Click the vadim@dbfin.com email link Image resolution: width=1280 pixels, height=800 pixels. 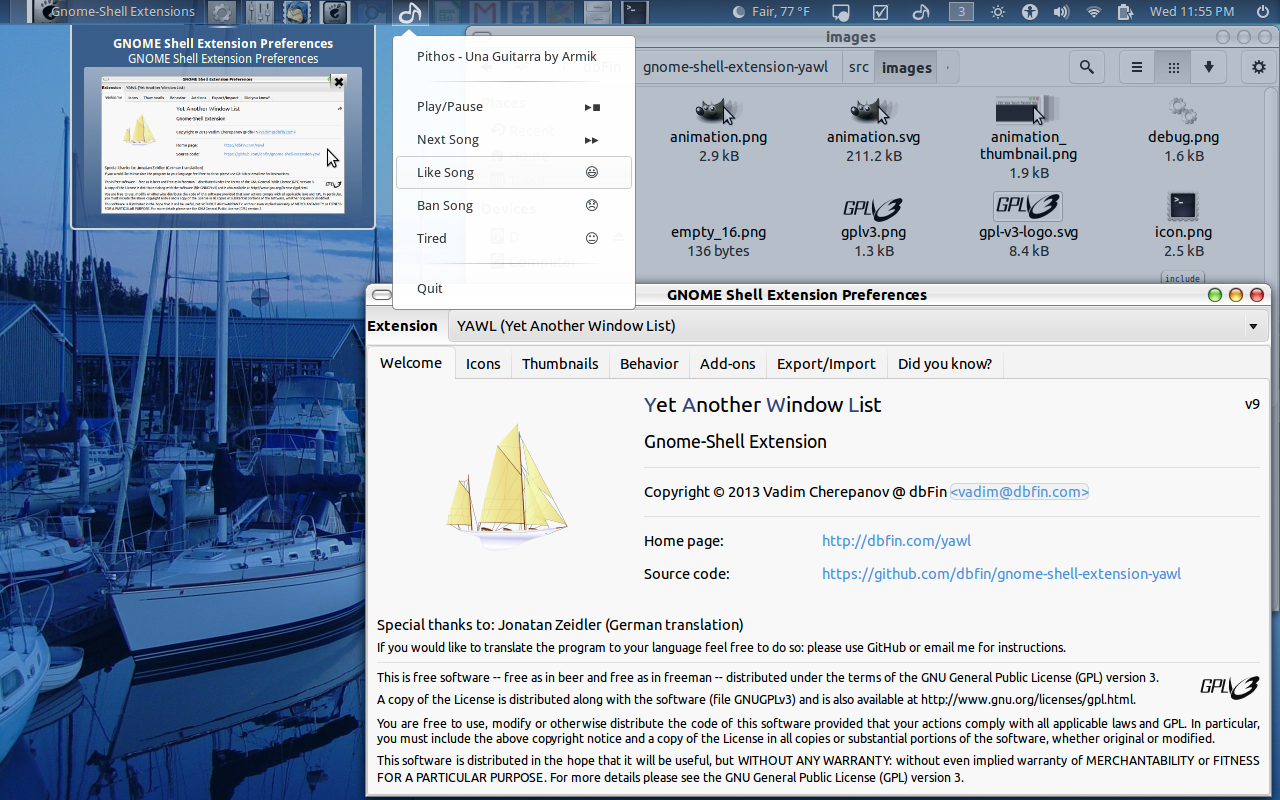point(1019,492)
